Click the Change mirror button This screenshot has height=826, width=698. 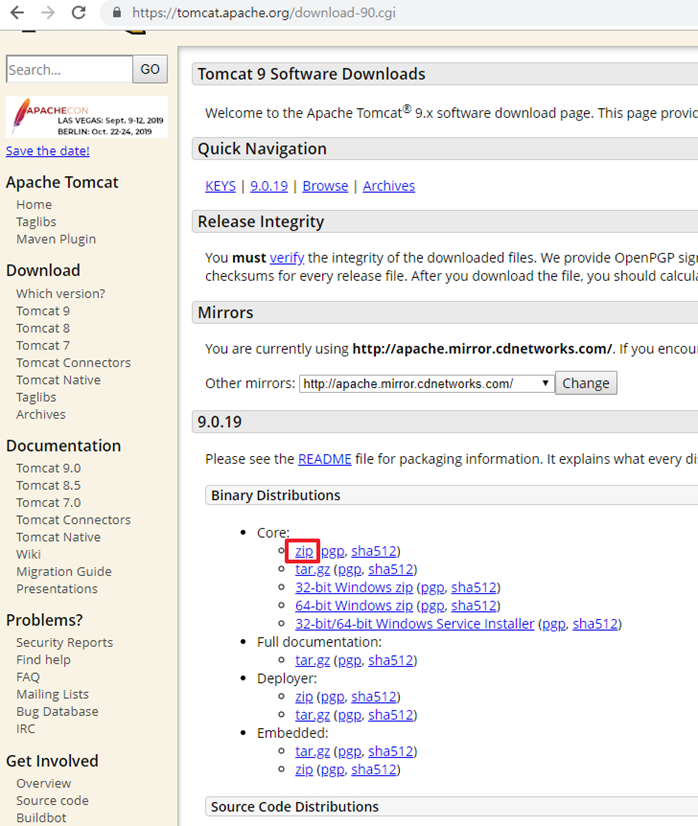(586, 383)
